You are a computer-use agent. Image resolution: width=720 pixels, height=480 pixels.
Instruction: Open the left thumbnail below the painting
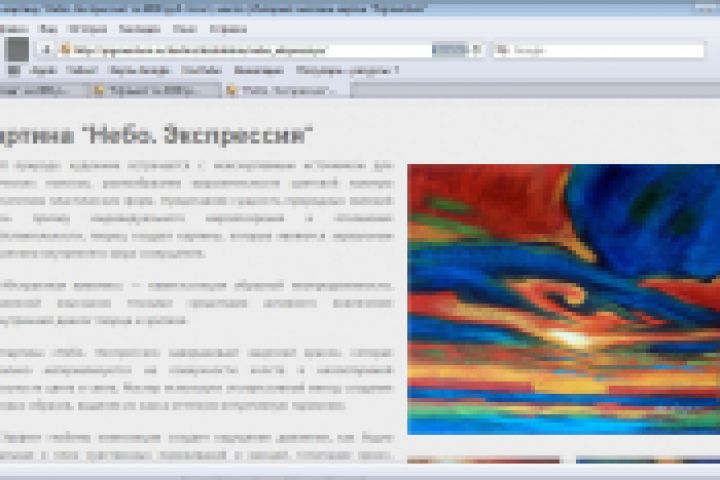(484, 460)
